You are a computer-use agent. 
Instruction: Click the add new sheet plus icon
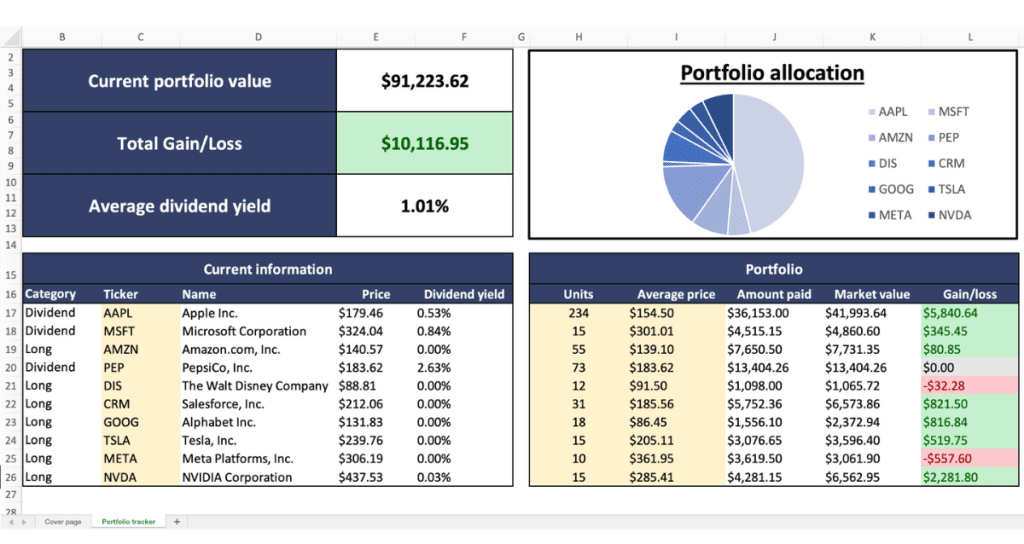click(177, 522)
